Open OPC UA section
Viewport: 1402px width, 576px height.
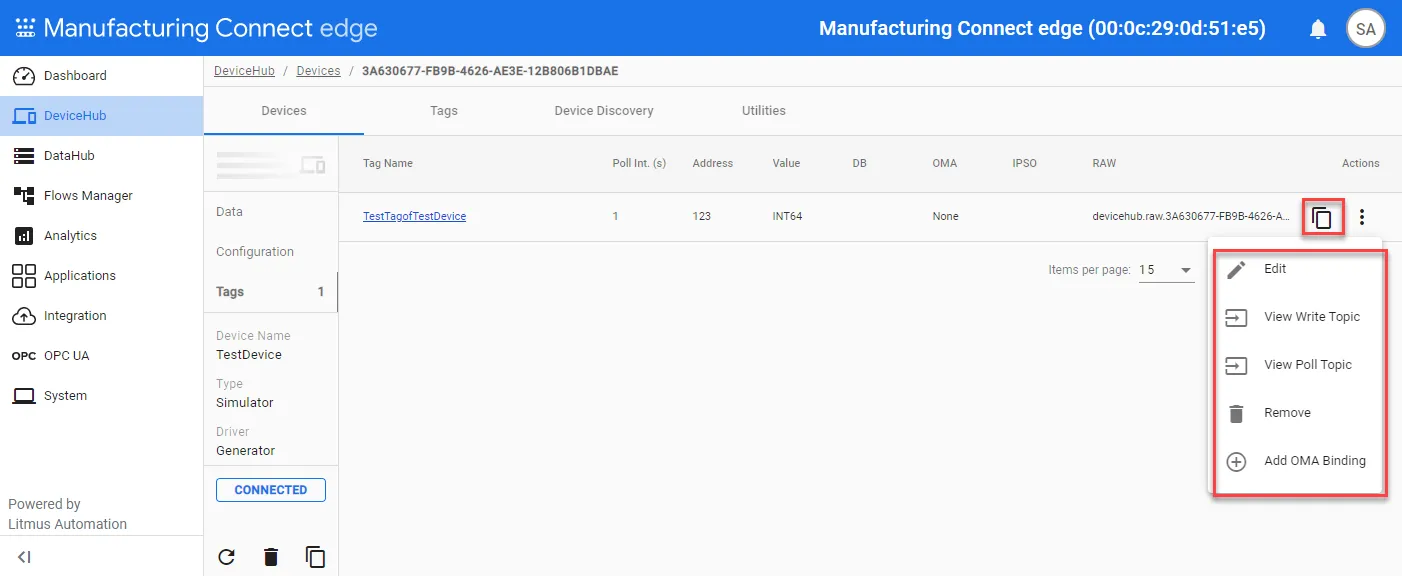click(x=101, y=356)
